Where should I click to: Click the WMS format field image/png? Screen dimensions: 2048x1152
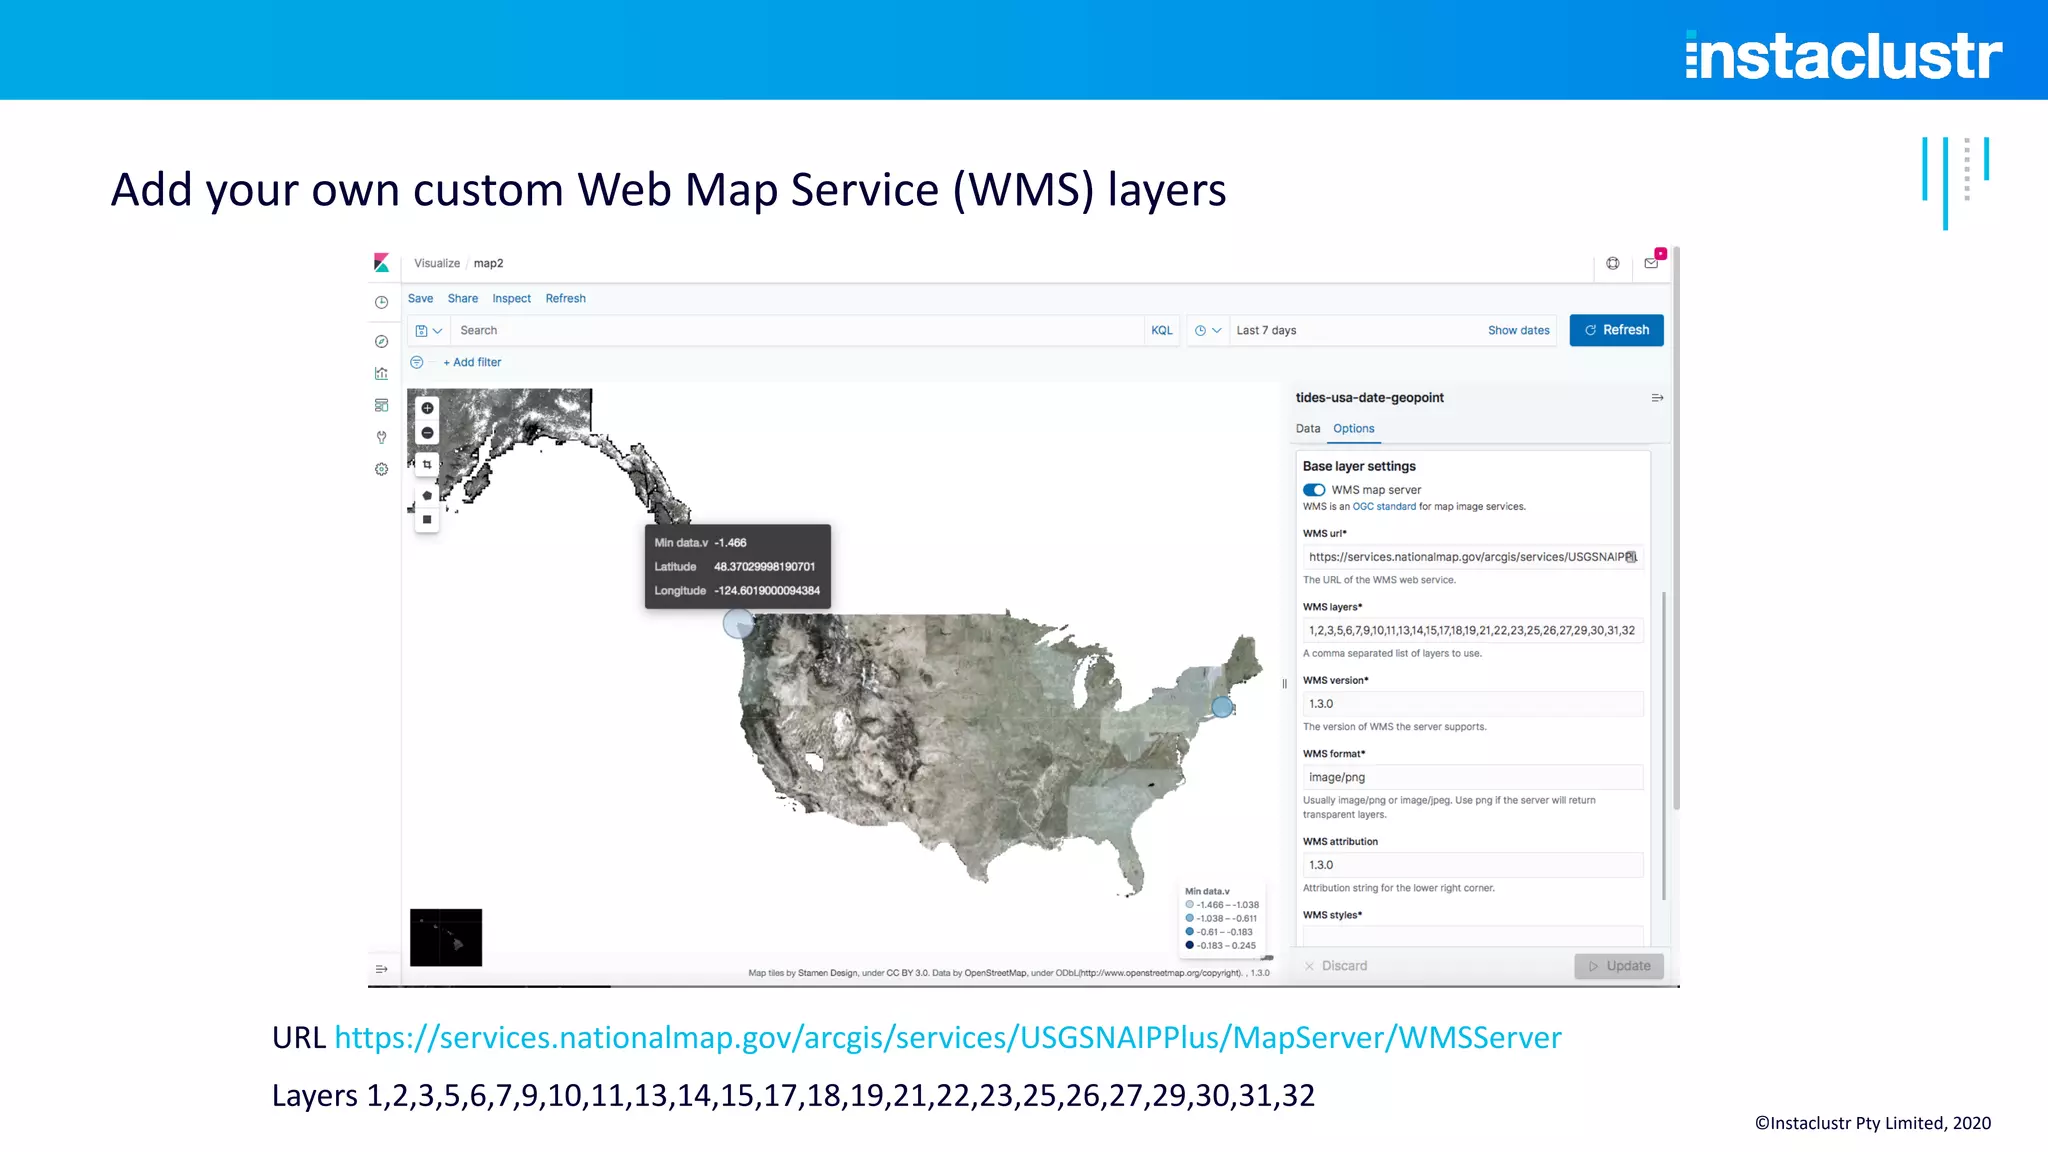1473,777
